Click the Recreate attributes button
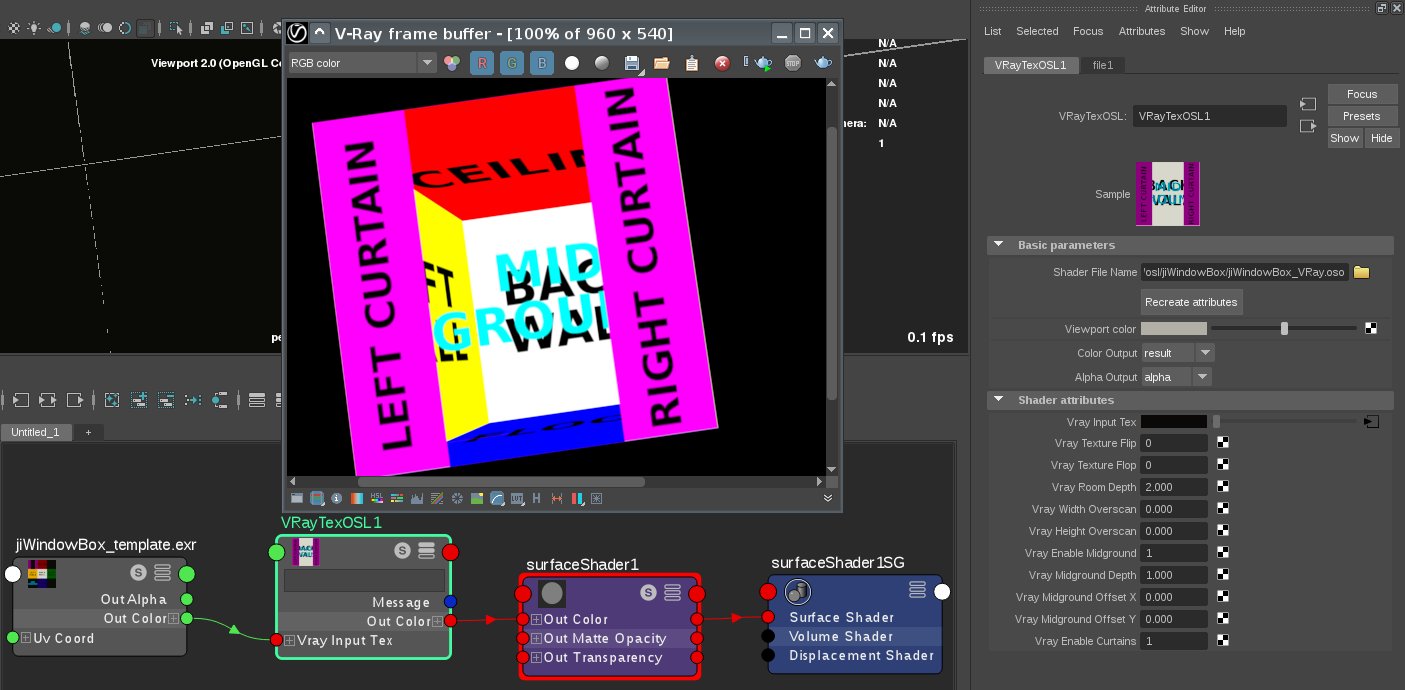Image resolution: width=1405 pixels, height=690 pixels. [x=1191, y=302]
